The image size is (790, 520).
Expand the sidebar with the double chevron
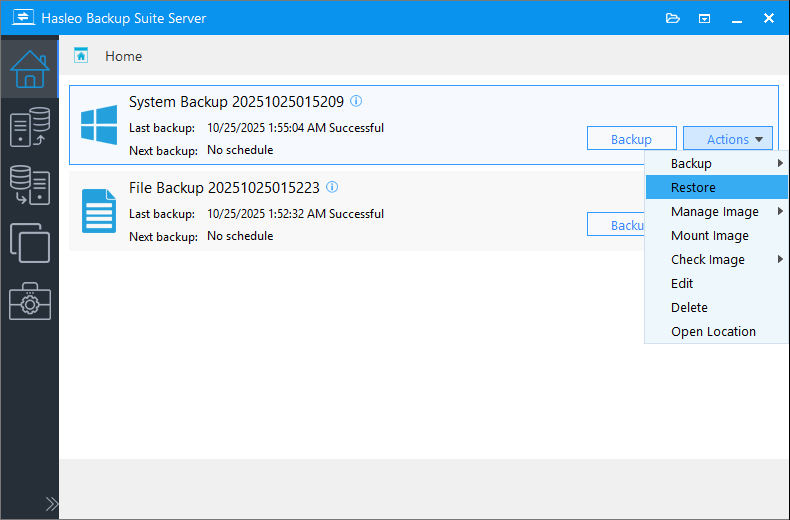tap(51, 504)
